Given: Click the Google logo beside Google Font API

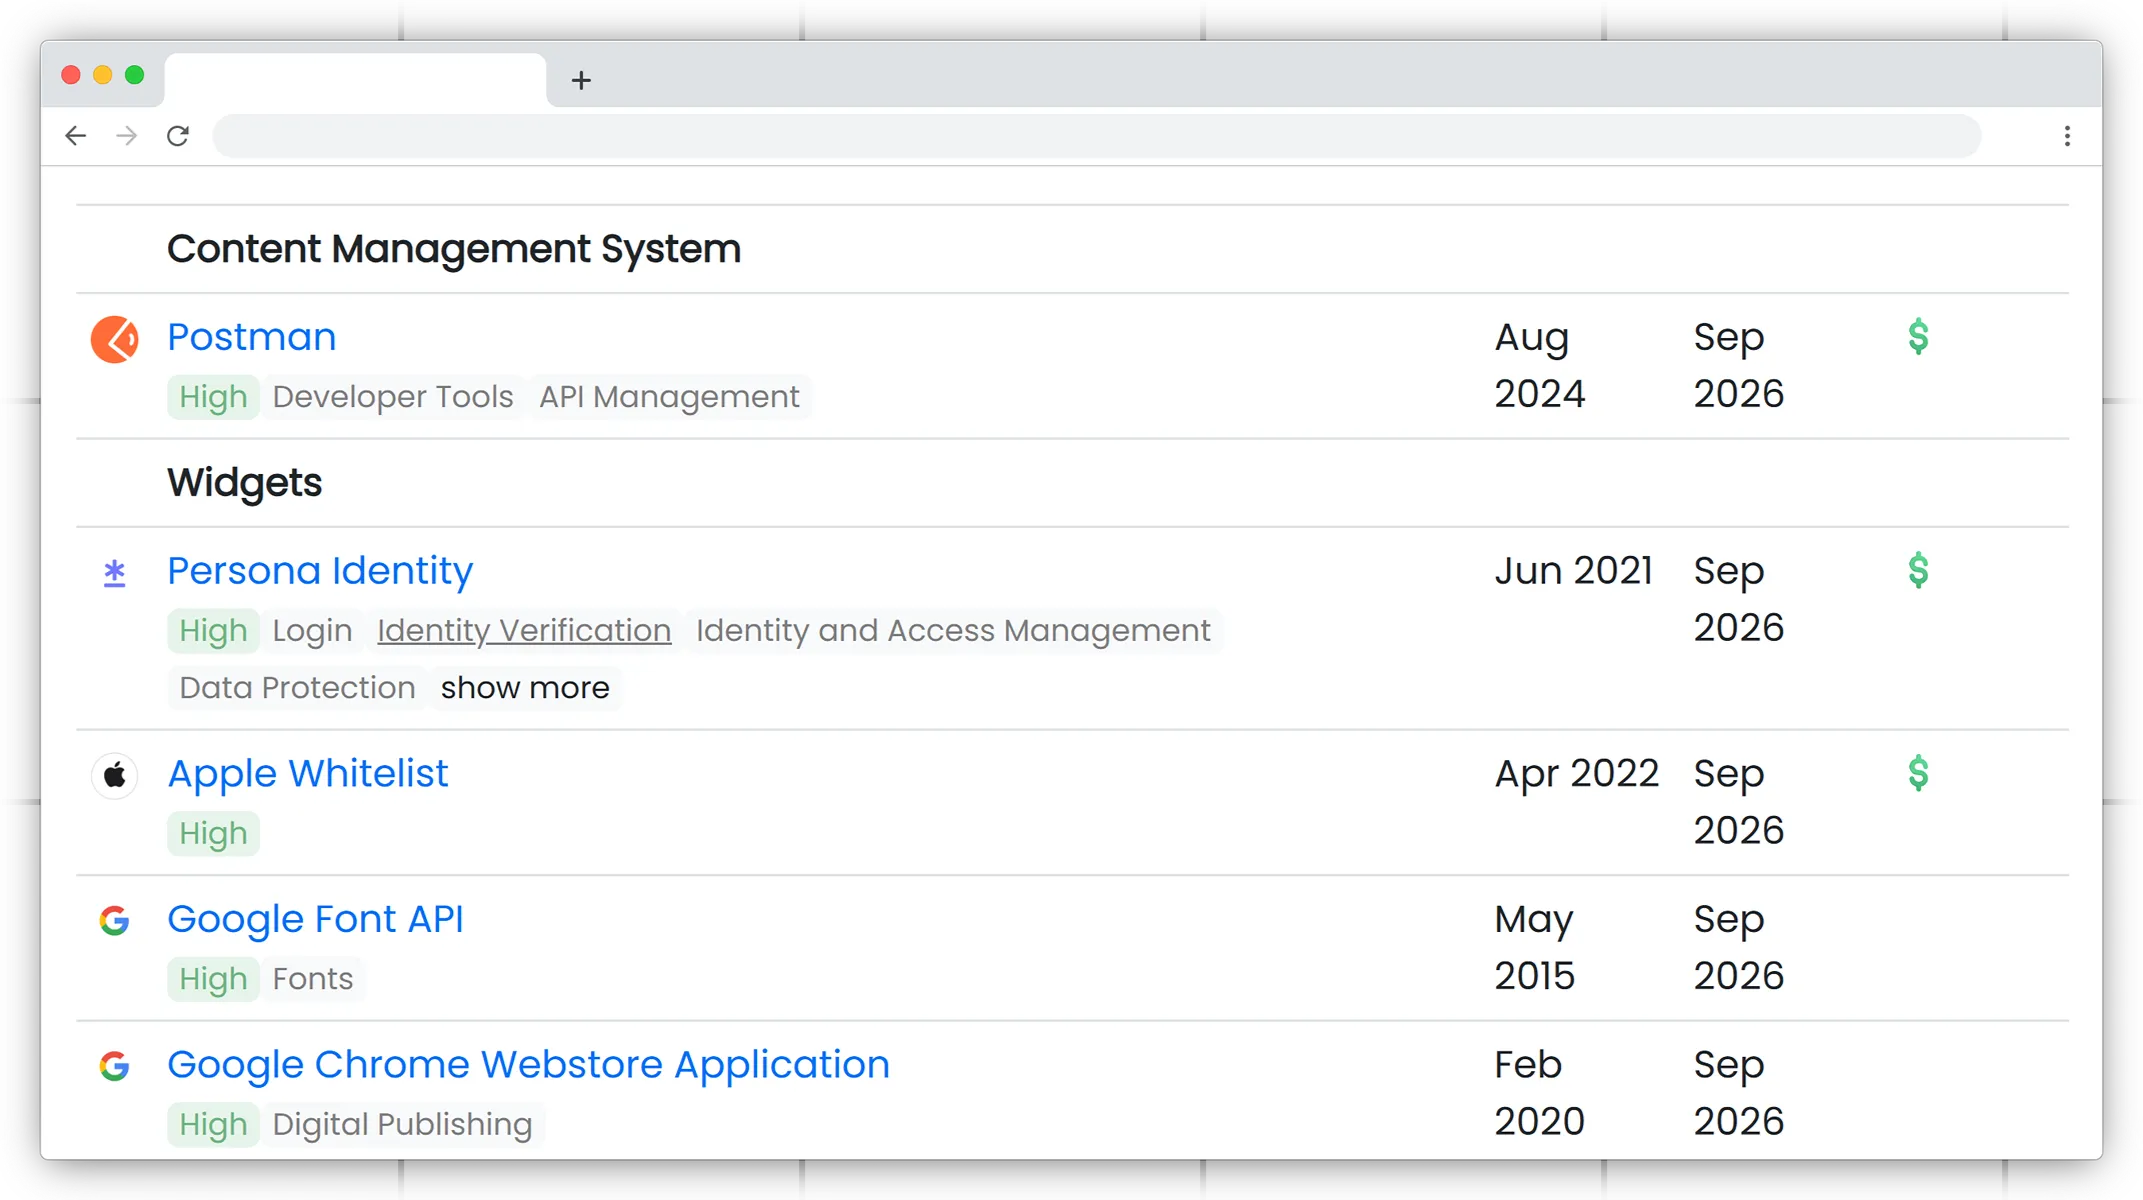Looking at the screenshot, I should tap(115, 920).
